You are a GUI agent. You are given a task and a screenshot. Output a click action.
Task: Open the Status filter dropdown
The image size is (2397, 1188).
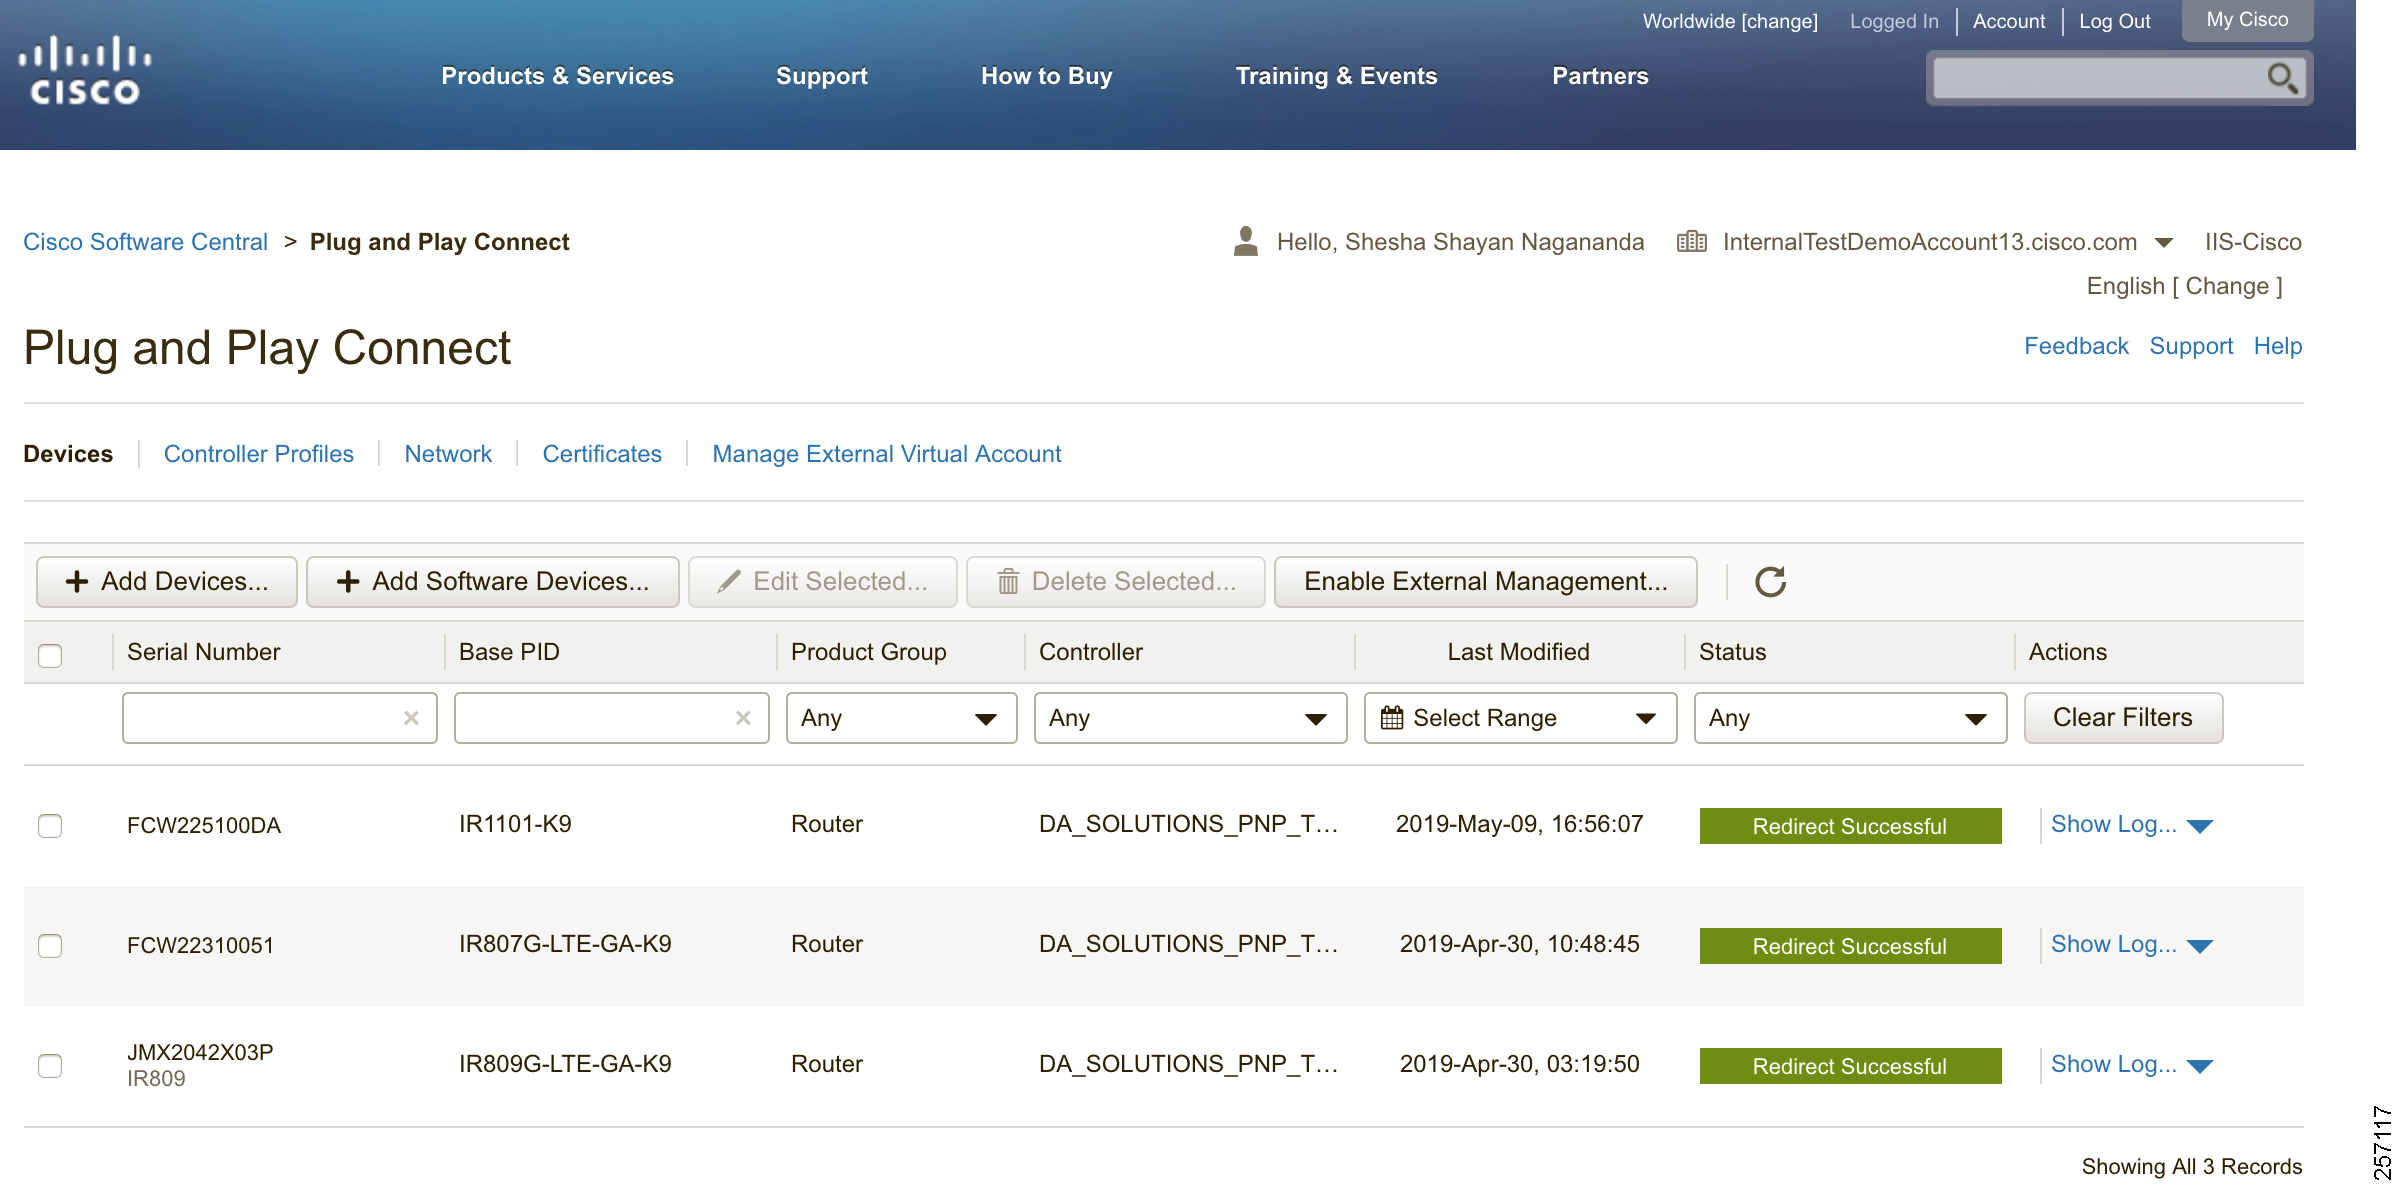[x=1850, y=718]
